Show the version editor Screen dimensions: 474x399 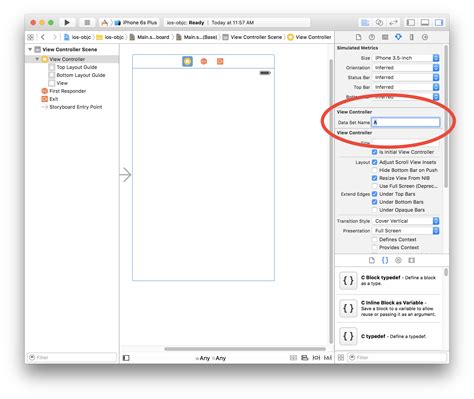click(393, 22)
